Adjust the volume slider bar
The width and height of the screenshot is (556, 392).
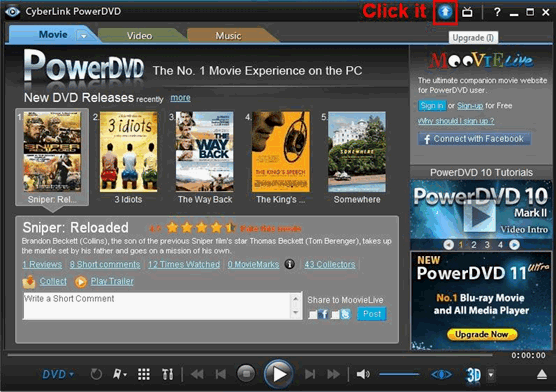tap(399, 374)
